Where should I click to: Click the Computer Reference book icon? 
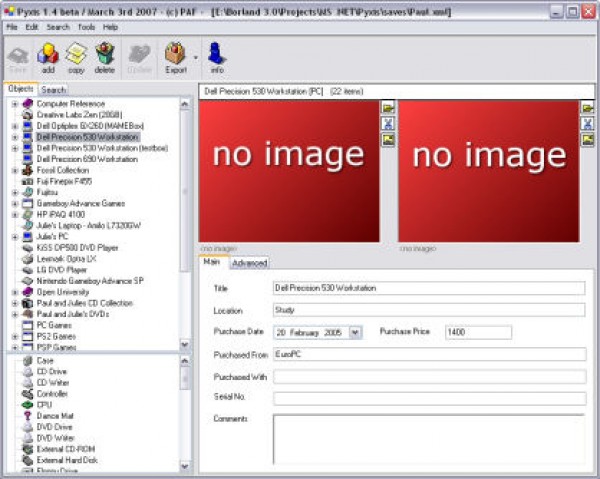28,103
